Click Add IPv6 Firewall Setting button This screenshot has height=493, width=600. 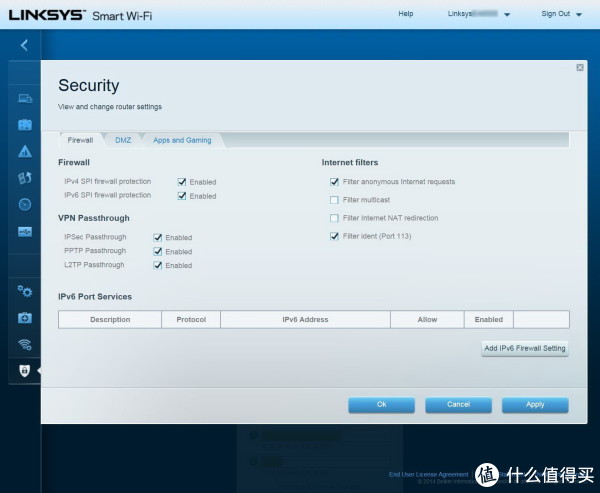tap(525, 348)
